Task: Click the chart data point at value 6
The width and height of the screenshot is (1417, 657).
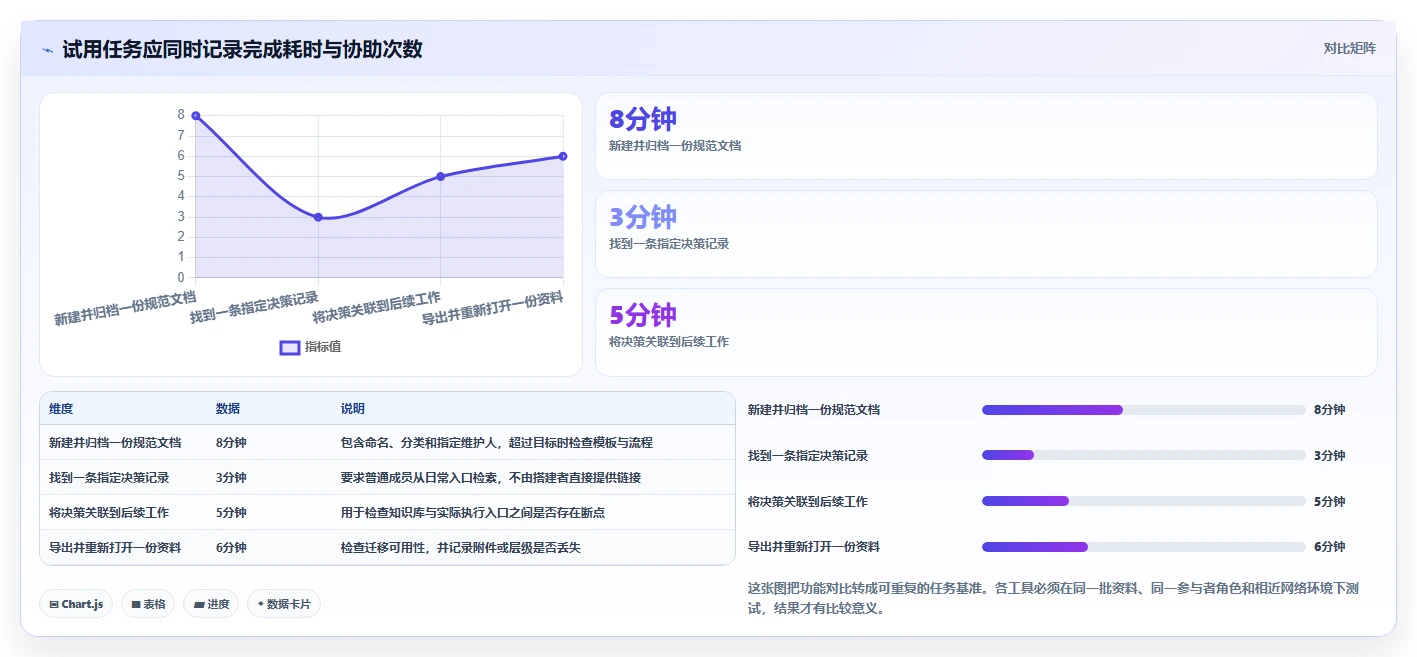Action: click(x=563, y=156)
